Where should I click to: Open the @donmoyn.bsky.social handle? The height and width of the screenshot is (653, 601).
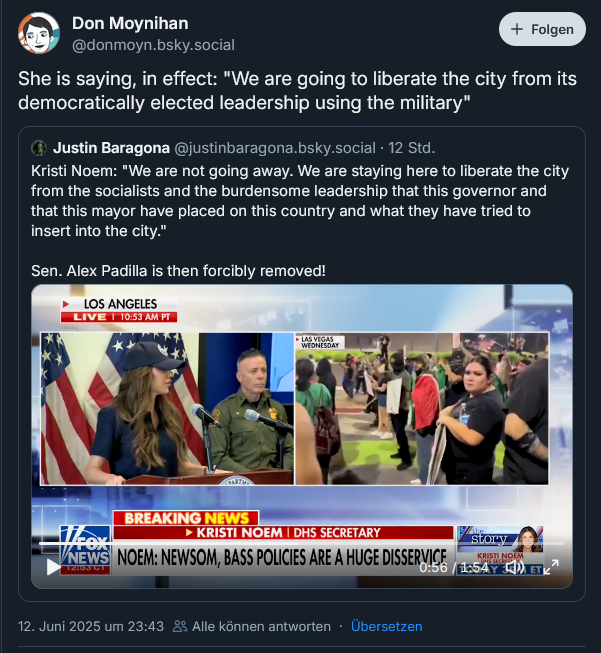point(153,45)
